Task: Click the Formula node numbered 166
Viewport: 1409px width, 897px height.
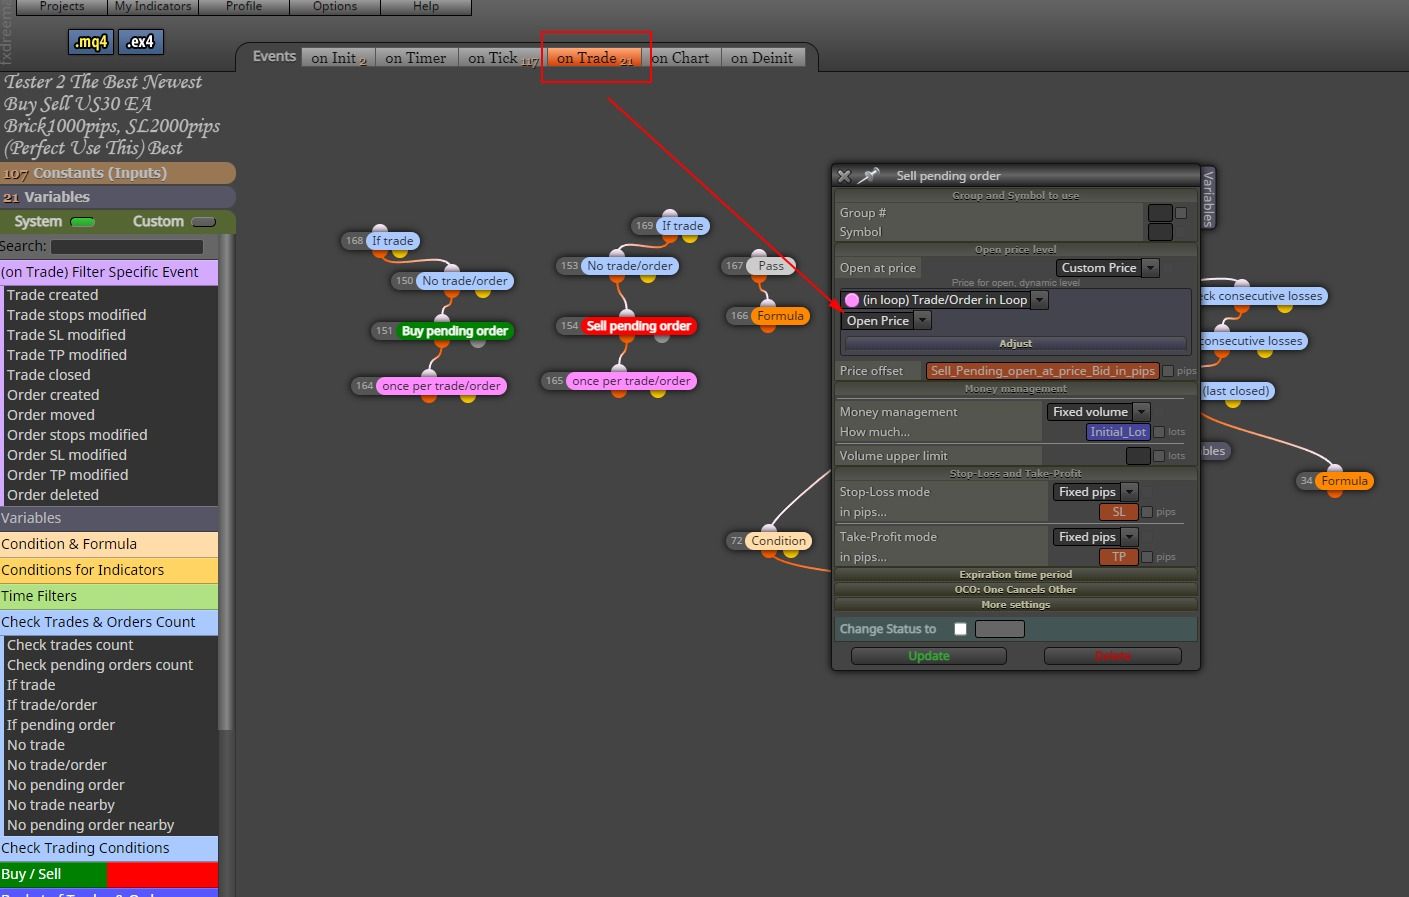Action: pos(779,316)
